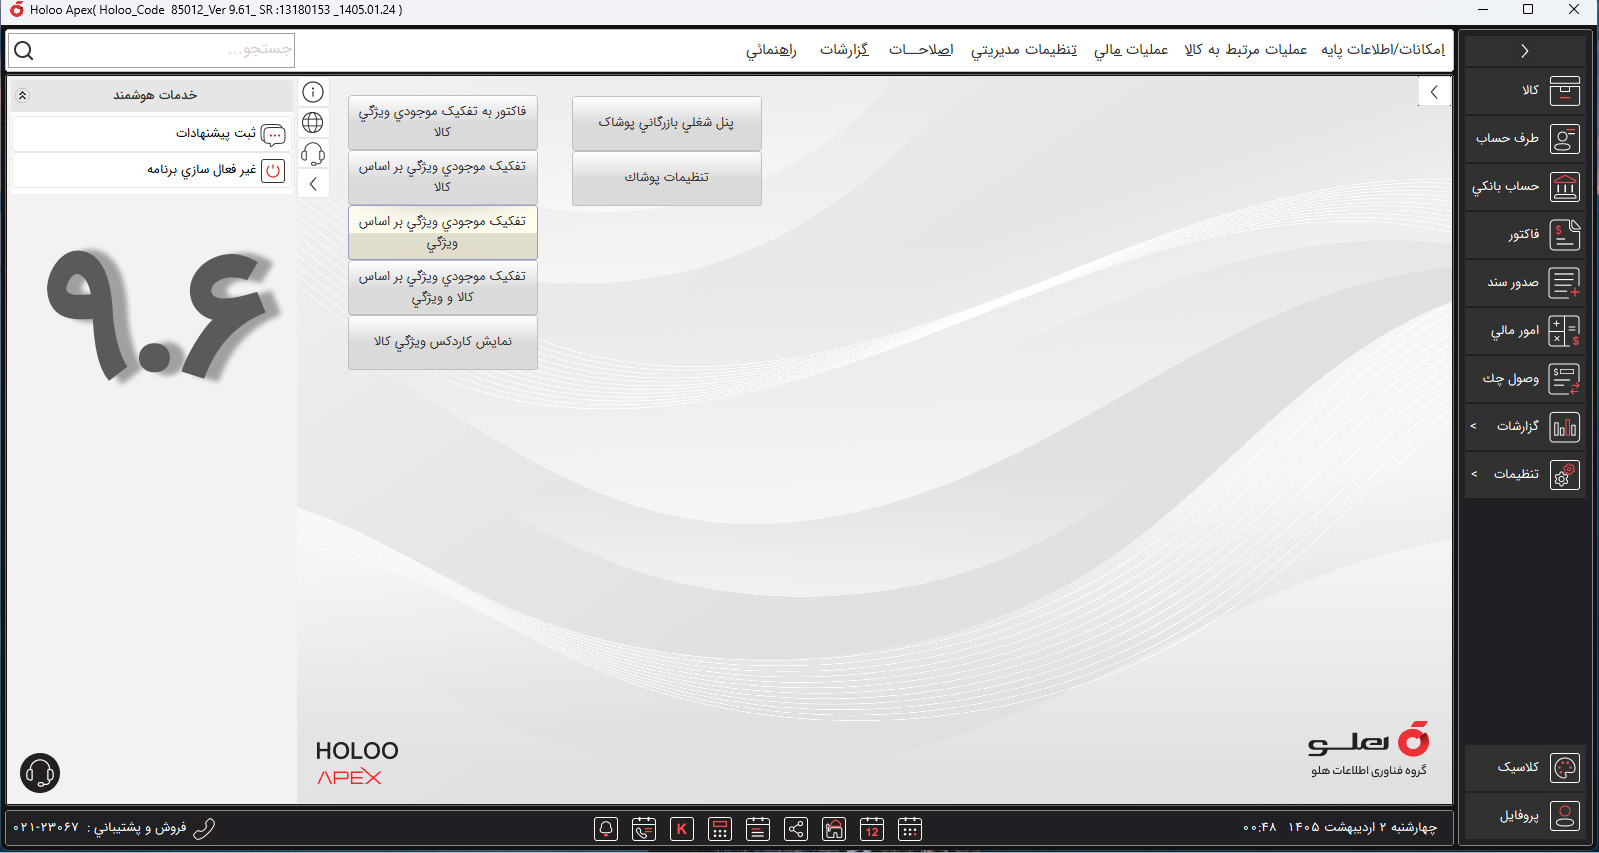Viewport: 1599px width, 853px height.
Task: Click the chat bubble icon beside ثبت پيشنهادات
Action: (x=273, y=135)
